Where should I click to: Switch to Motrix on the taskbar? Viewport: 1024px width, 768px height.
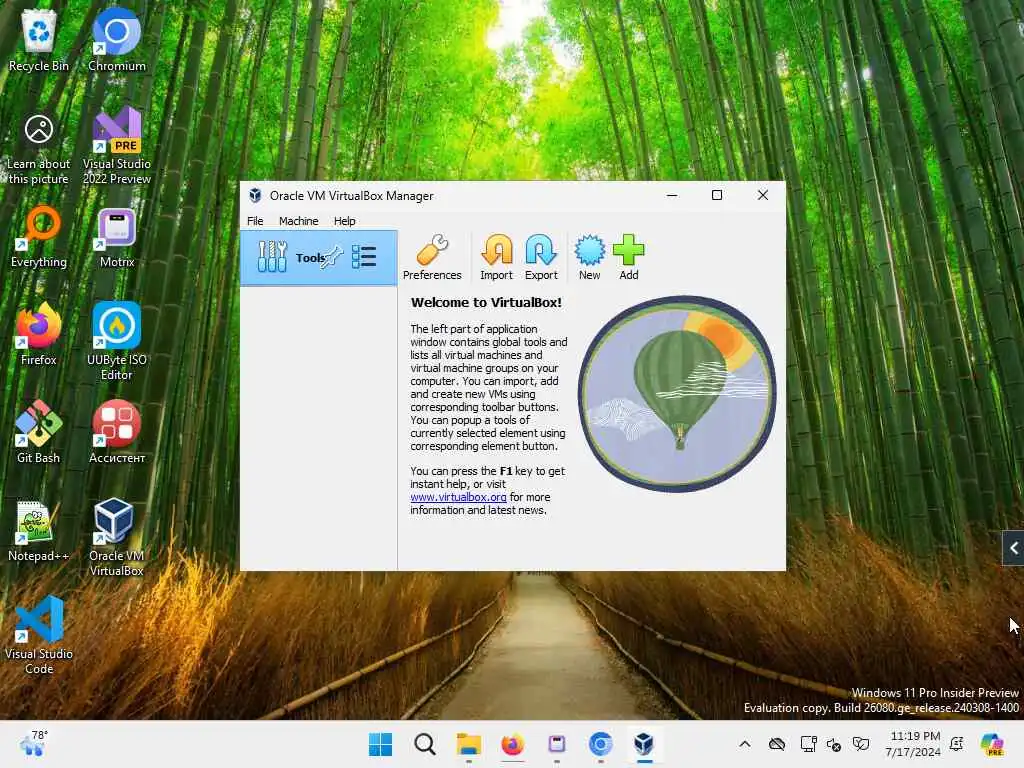coord(556,744)
